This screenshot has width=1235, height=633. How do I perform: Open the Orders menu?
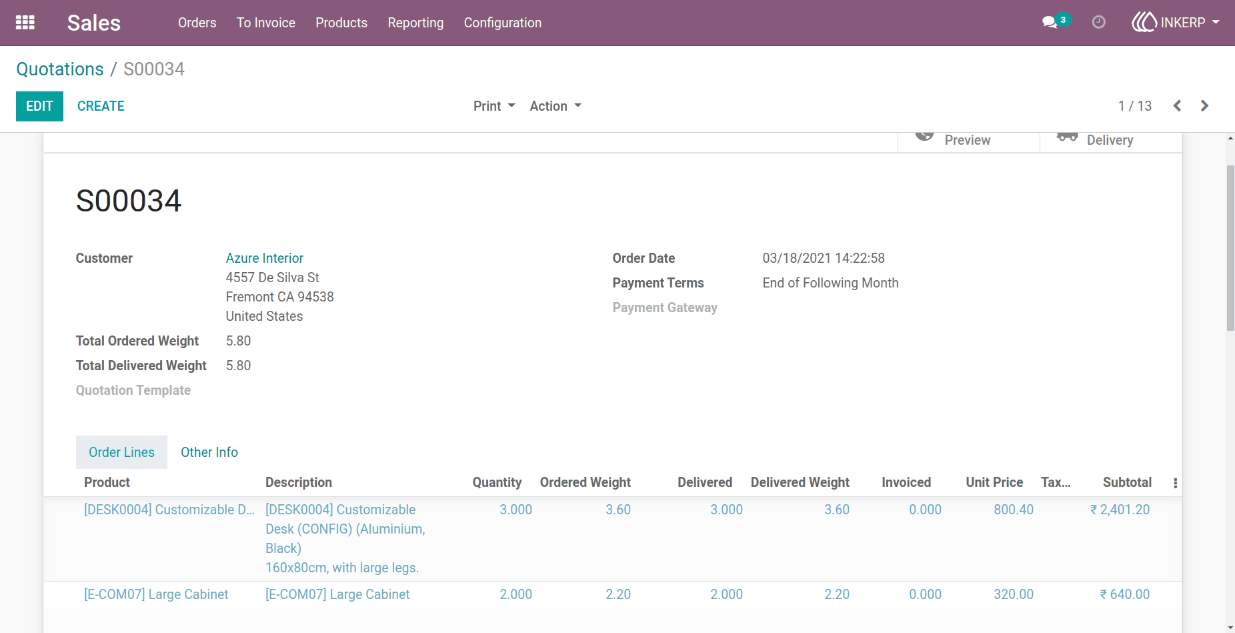point(197,22)
